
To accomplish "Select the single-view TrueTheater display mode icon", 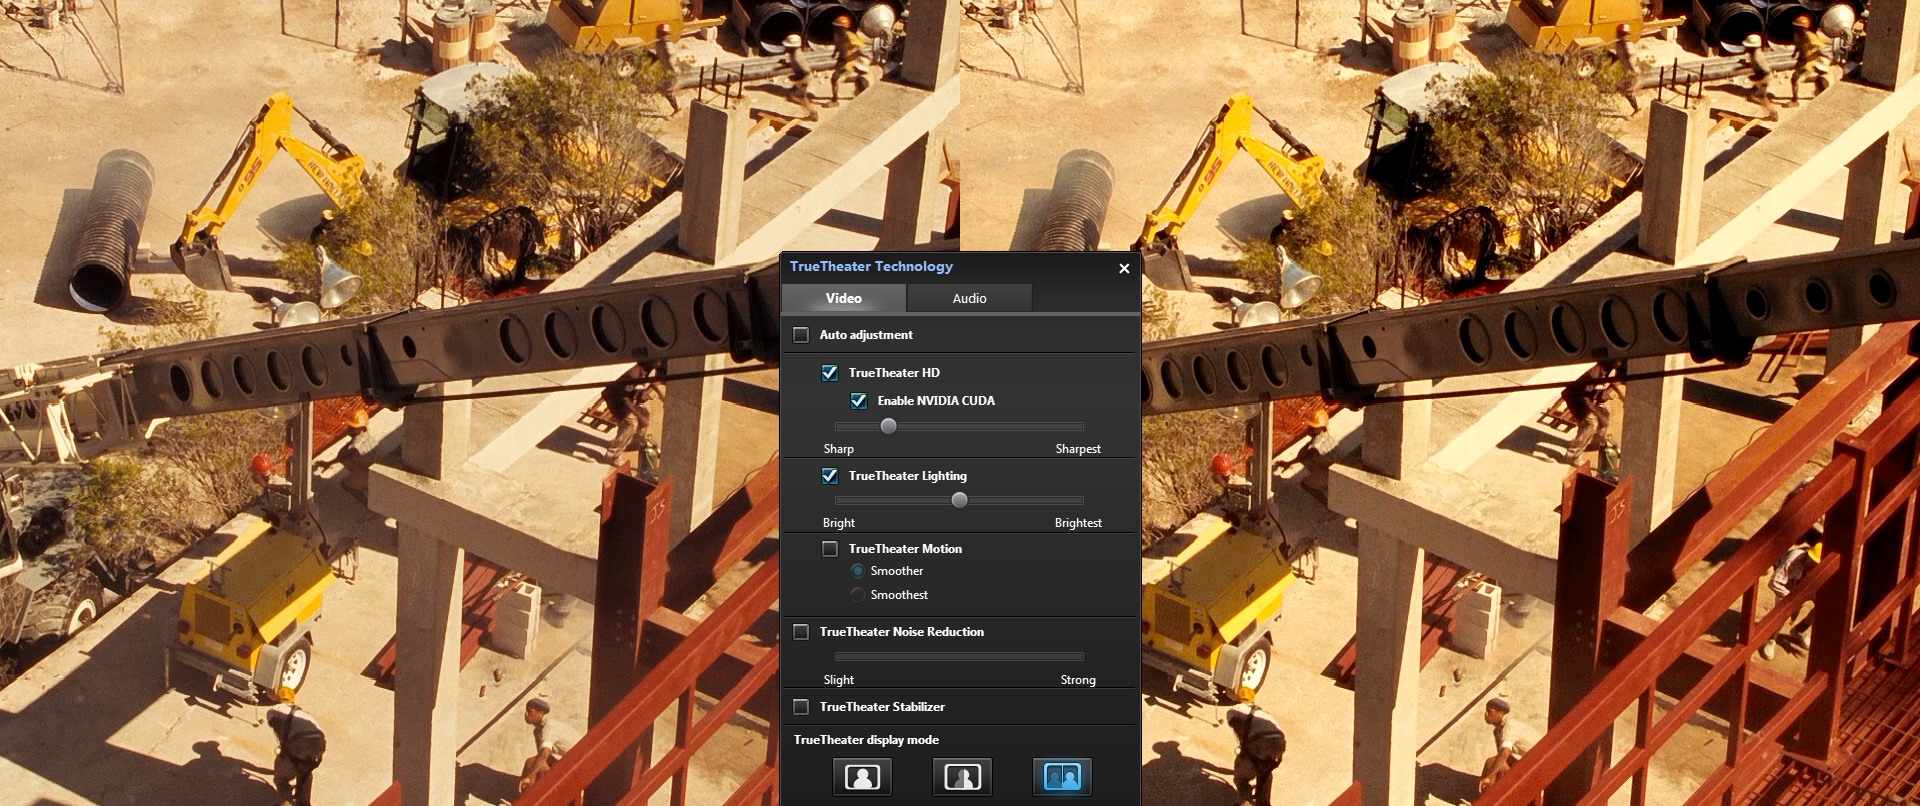I will pos(862,776).
